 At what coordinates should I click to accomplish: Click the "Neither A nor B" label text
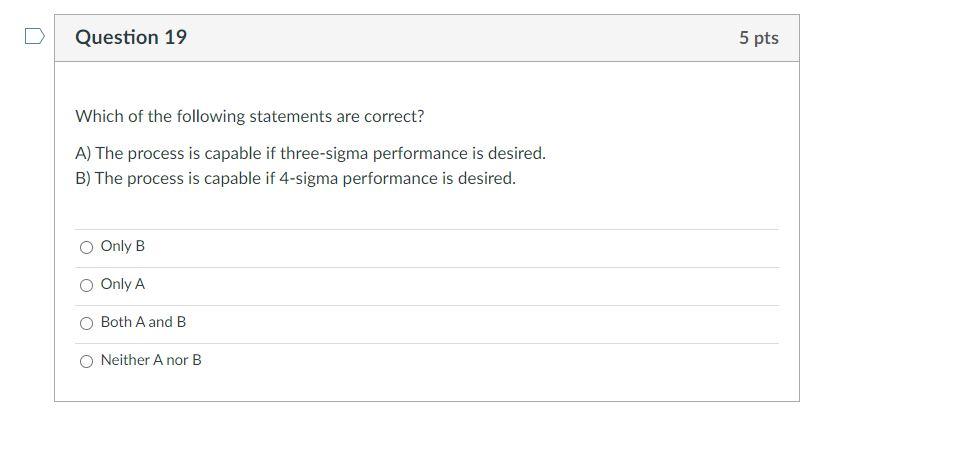coord(151,360)
